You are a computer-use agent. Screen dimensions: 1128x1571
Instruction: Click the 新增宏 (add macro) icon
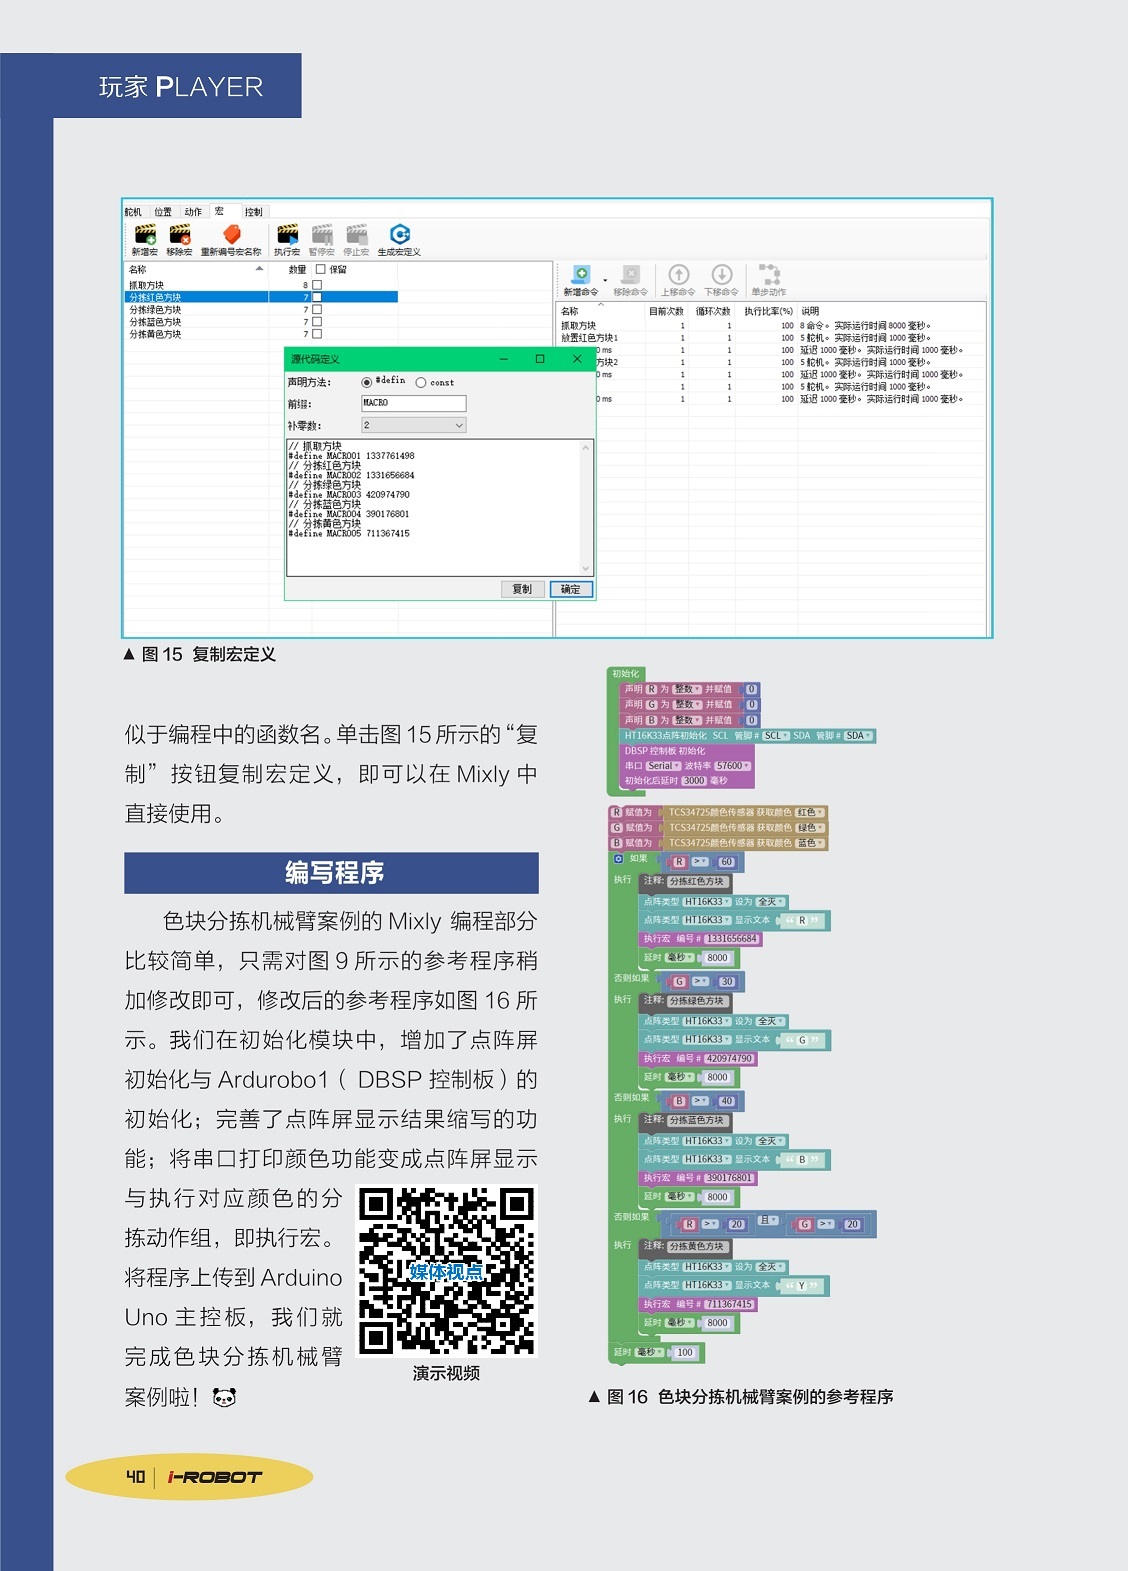(145, 235)
